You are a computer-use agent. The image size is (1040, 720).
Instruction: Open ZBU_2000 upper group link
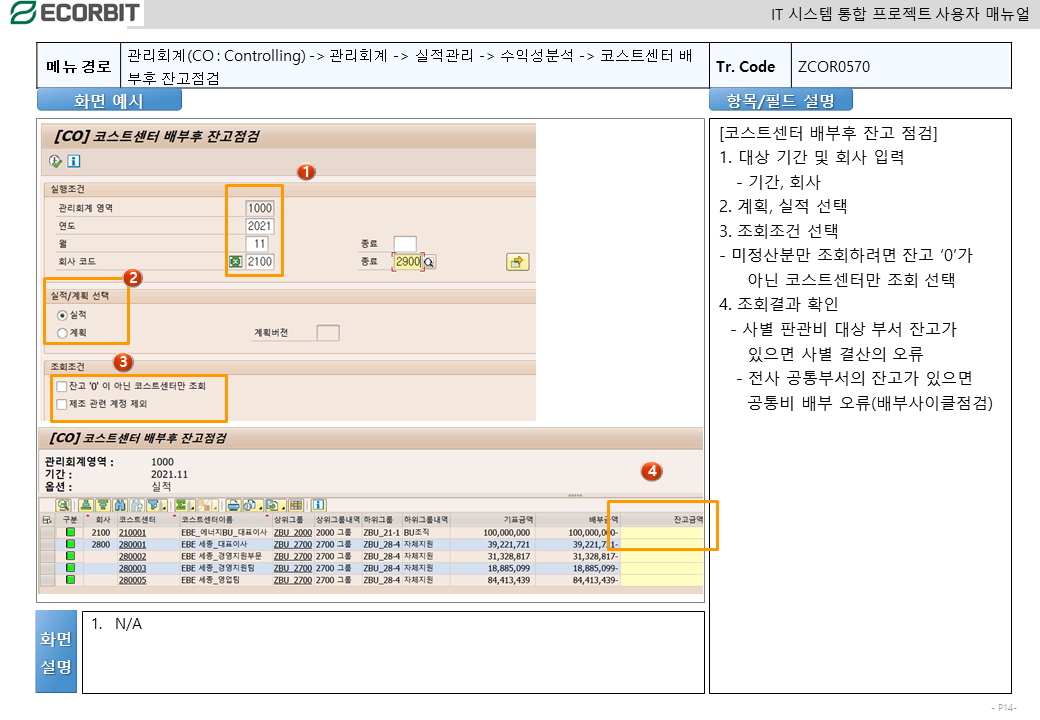click(292, 532)
